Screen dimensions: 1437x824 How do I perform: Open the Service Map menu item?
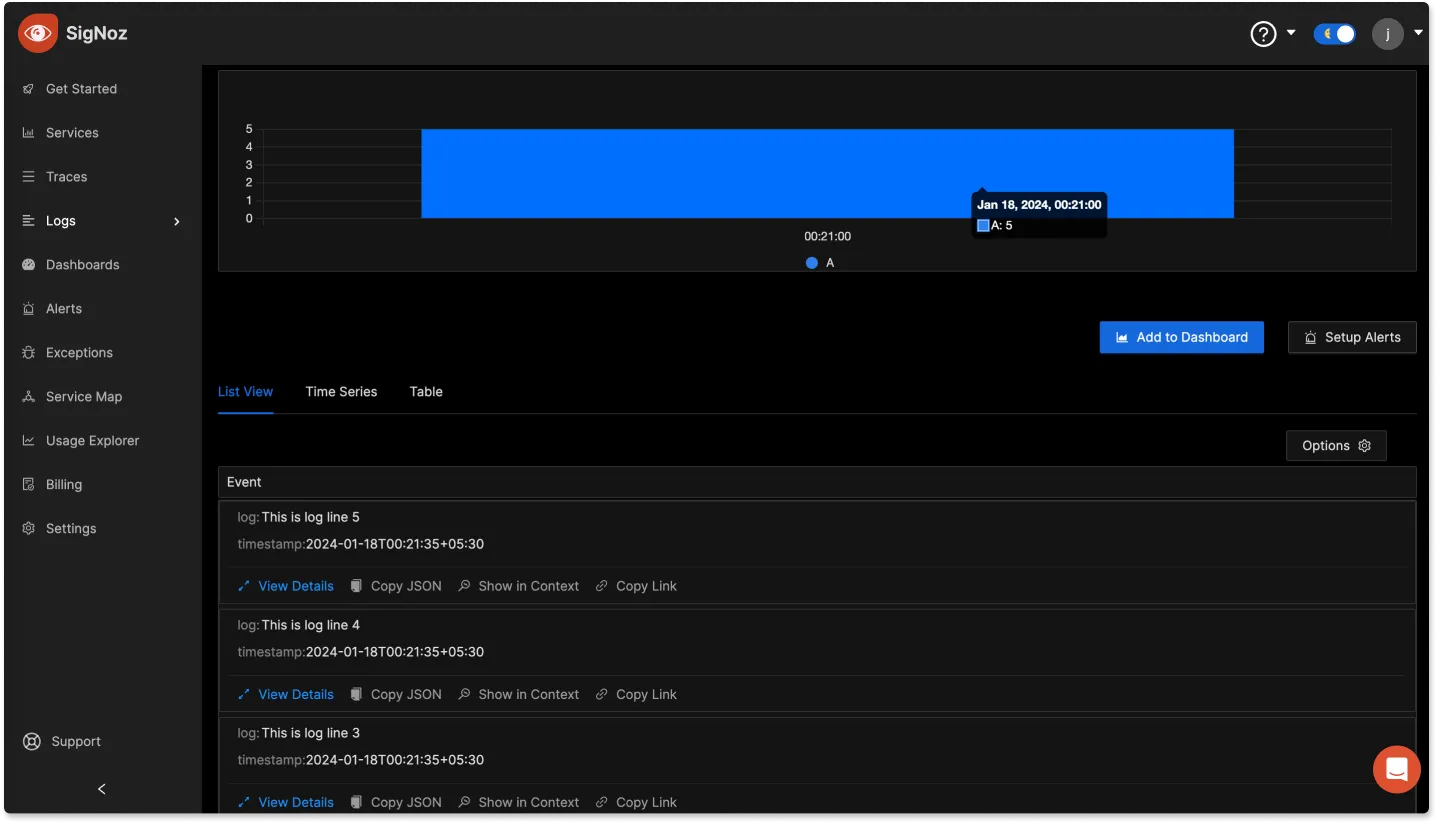84,397
